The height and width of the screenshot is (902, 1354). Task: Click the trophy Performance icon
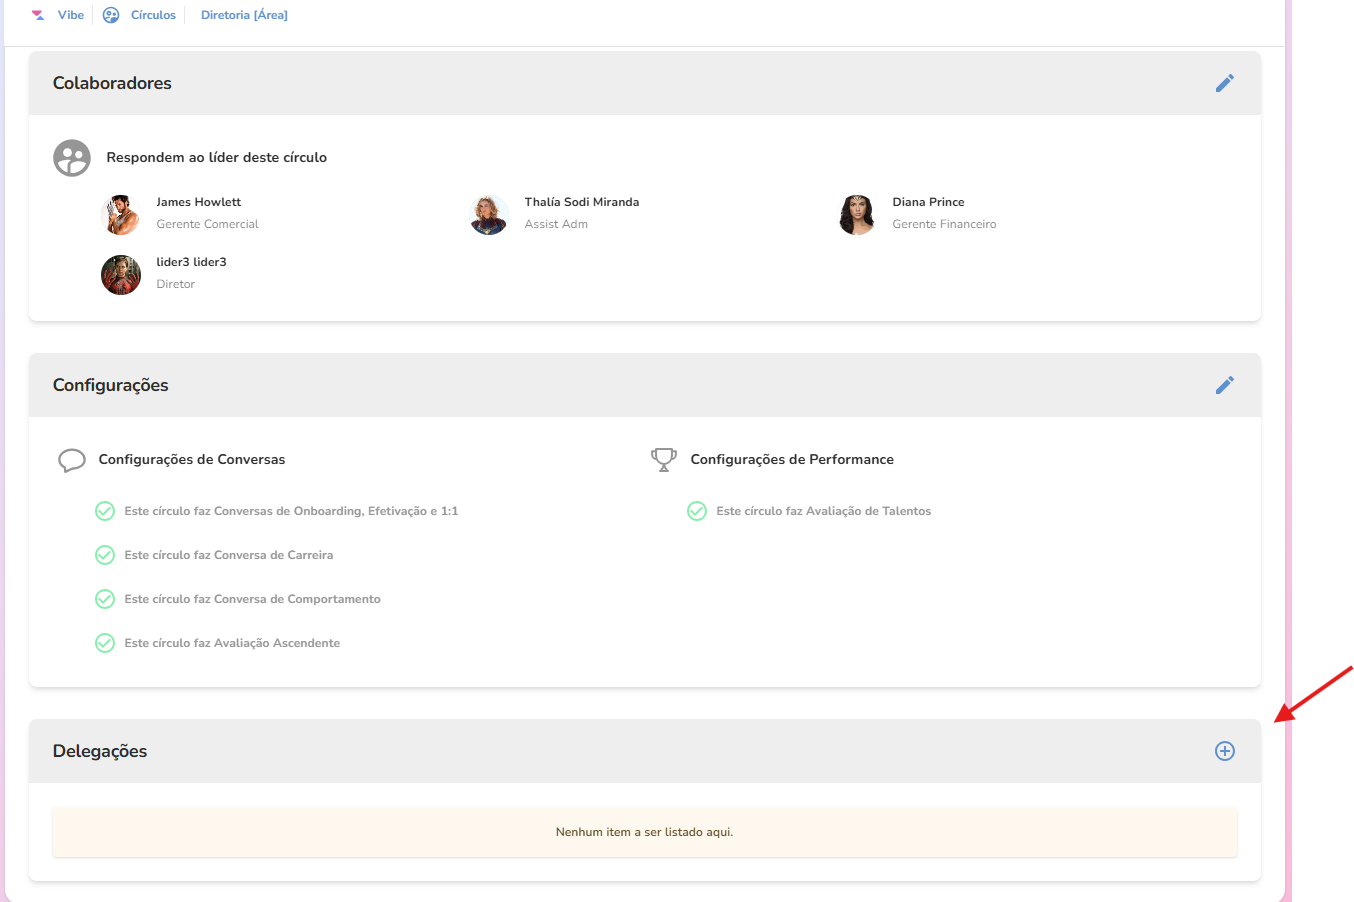[x=663, y=460]
